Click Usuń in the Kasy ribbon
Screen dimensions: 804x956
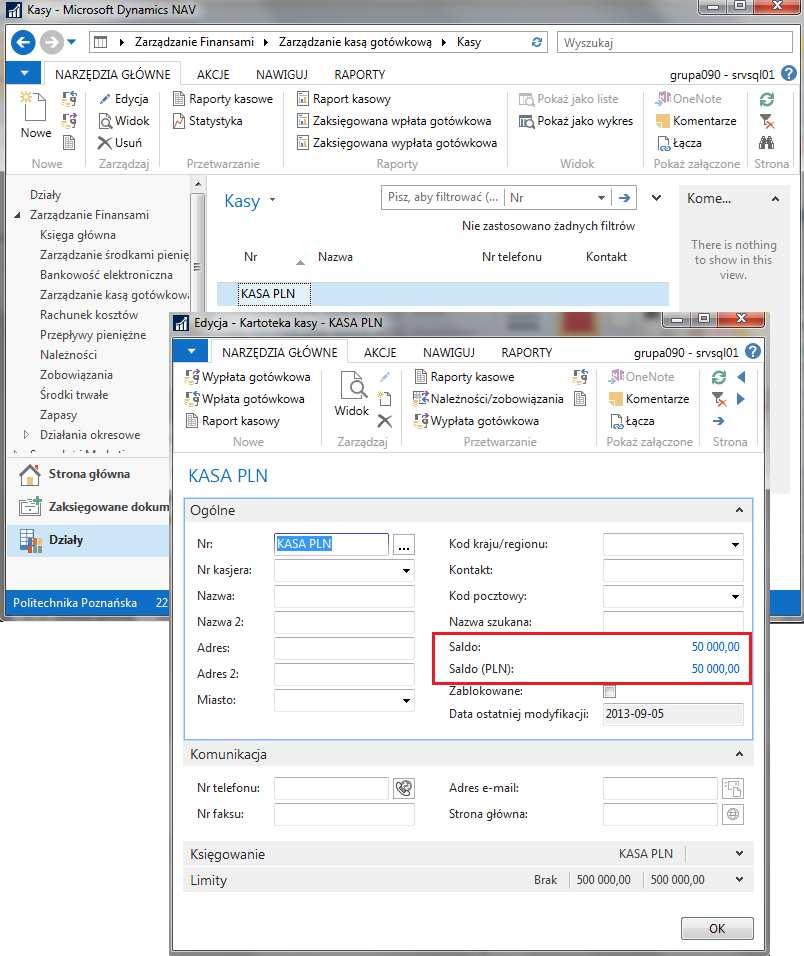pyautogui.click(x=120, y=143)
